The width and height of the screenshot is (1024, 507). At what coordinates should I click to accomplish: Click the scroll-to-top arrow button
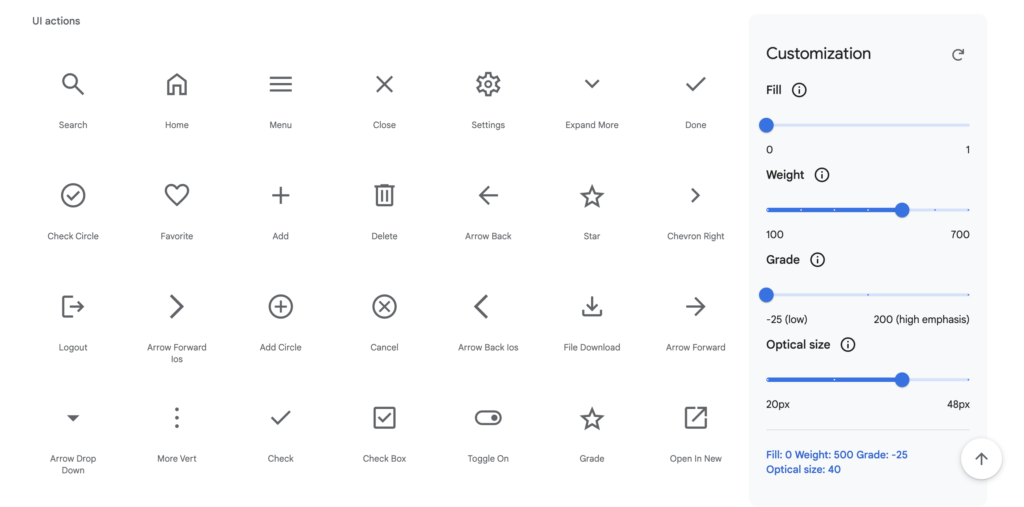tap(981, 459)
